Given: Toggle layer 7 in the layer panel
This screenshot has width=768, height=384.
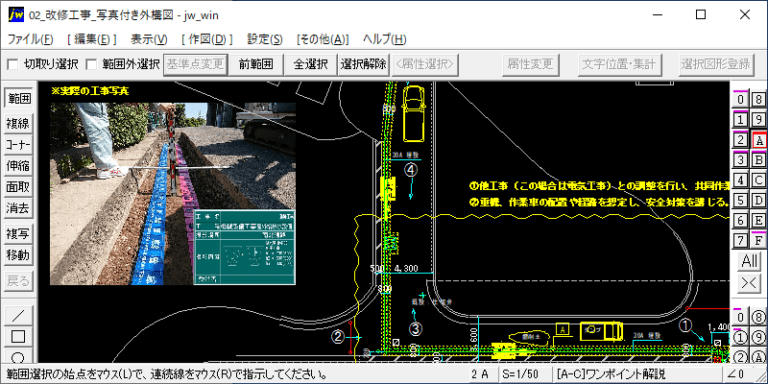Looking at the screenshot, I should point(741,240).
